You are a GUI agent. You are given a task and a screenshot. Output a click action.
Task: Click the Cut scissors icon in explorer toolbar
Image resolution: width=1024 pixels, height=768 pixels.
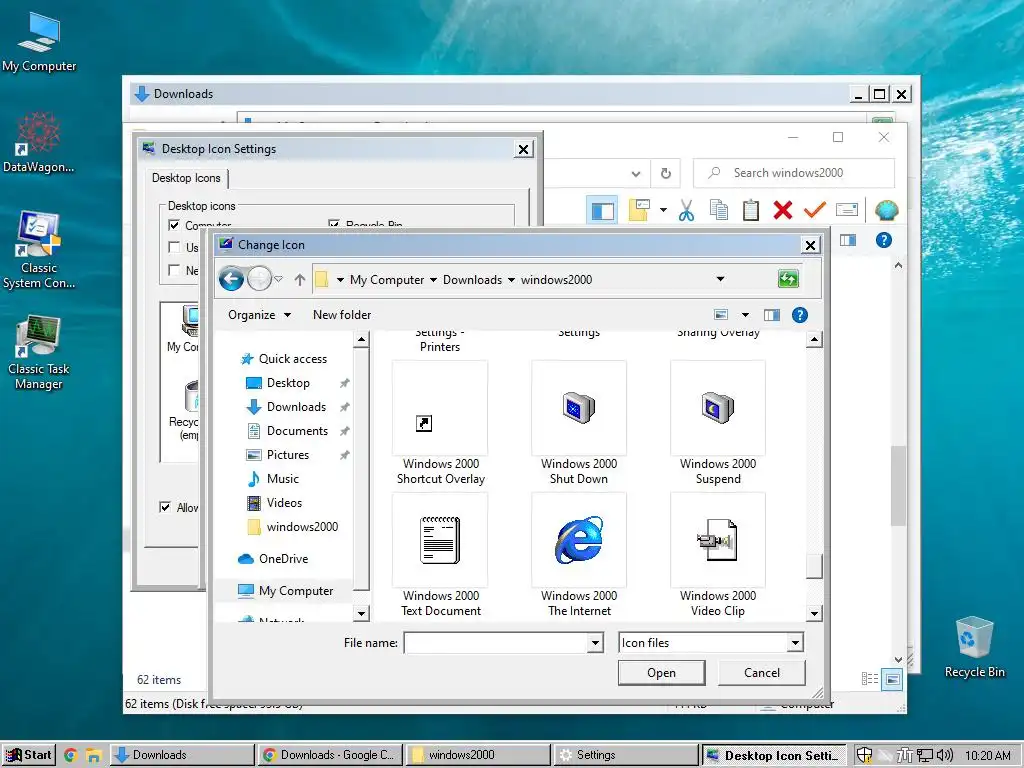point(686,210)
